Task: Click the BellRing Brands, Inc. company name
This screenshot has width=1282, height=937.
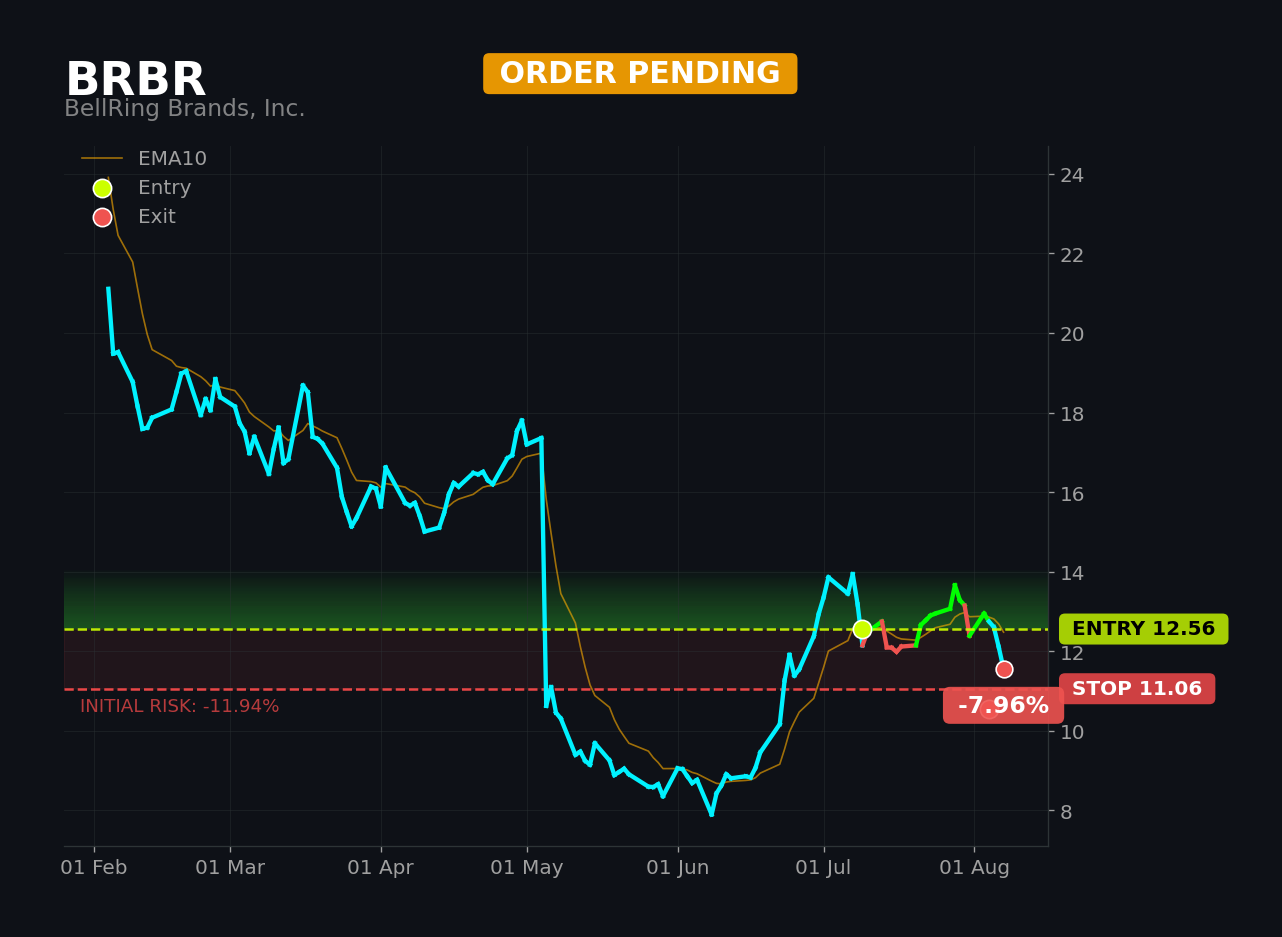Action: pos(185,109)
